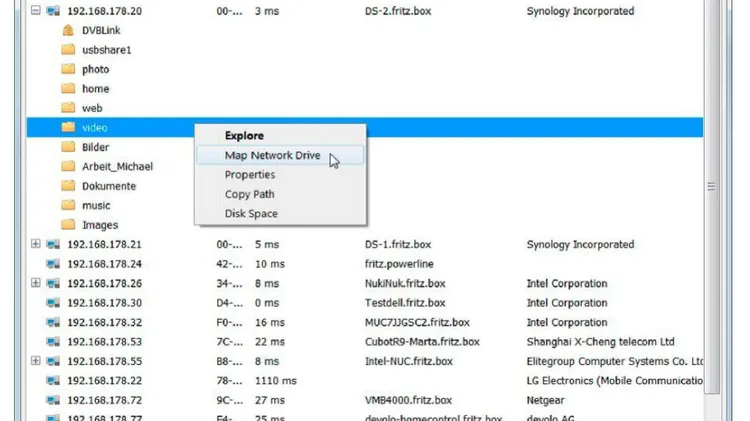This screenshot has height=421, width=750.
Task: Expand the 192.168.178.26 node
Action: (x=35, y=283)
